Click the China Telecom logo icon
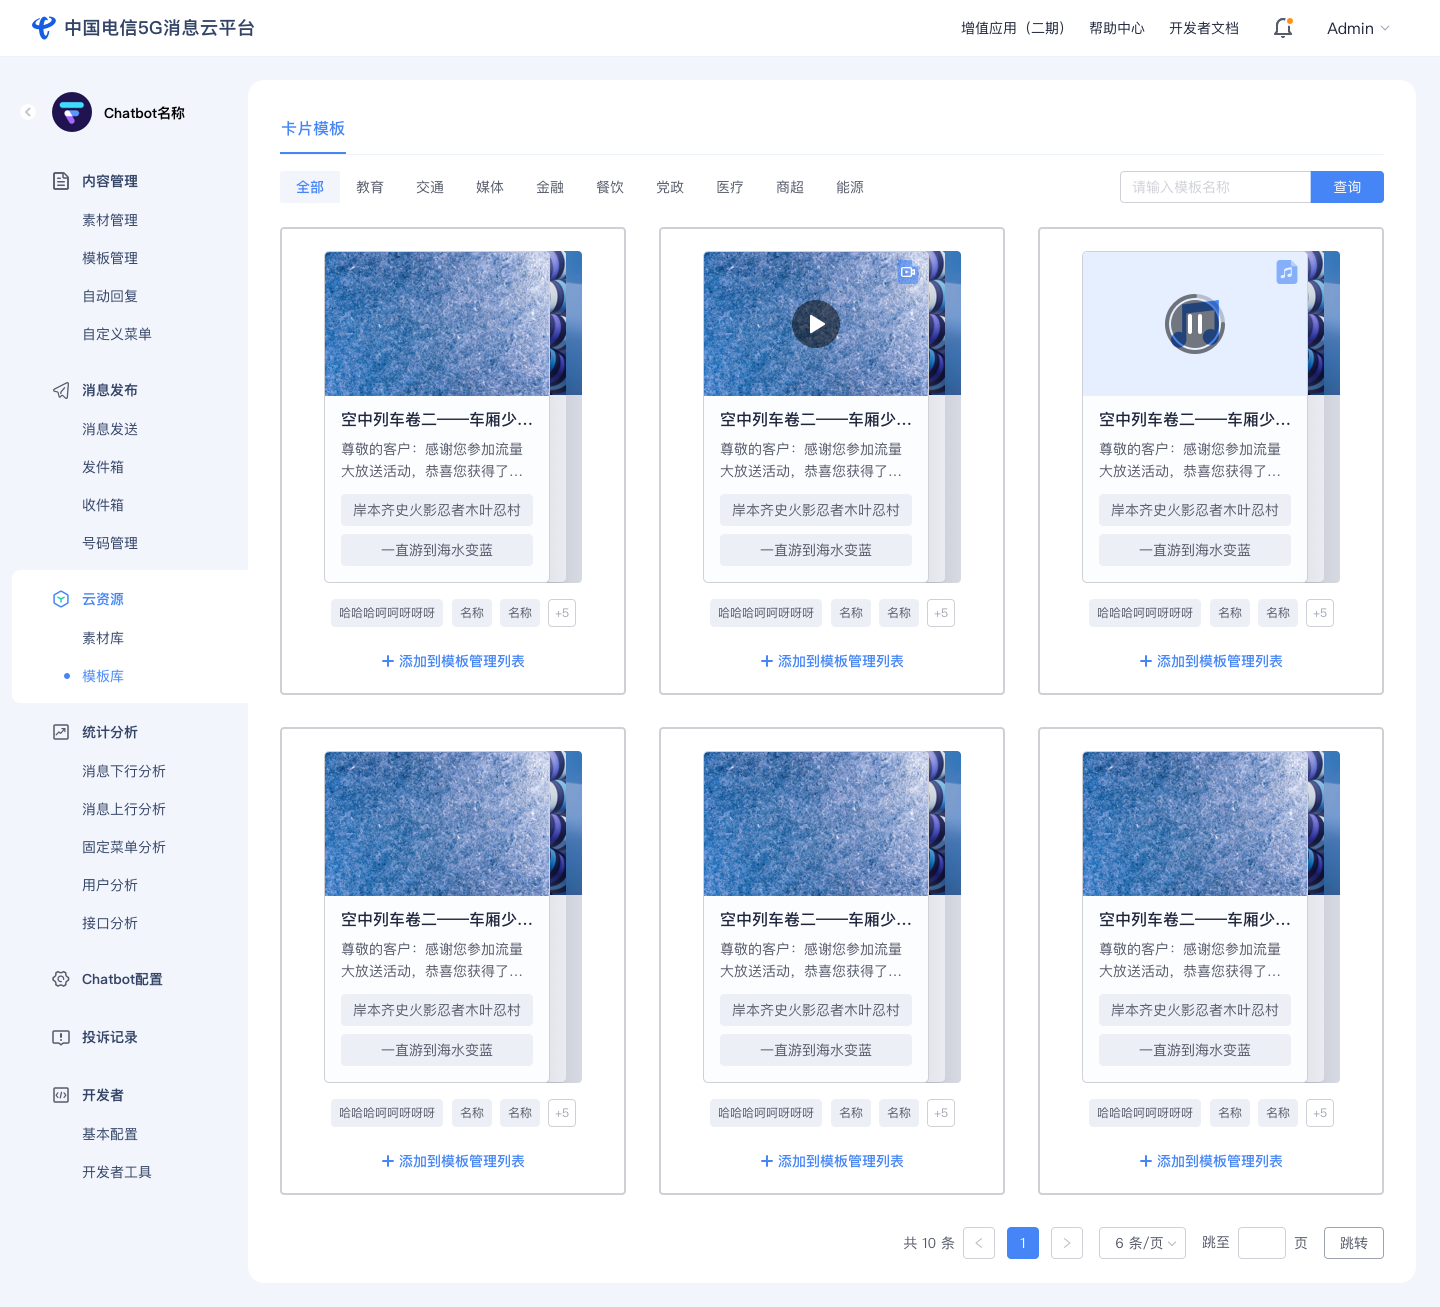This screenshot has height=1307, width=1440. pyautogui.click(x=44, y=28)
